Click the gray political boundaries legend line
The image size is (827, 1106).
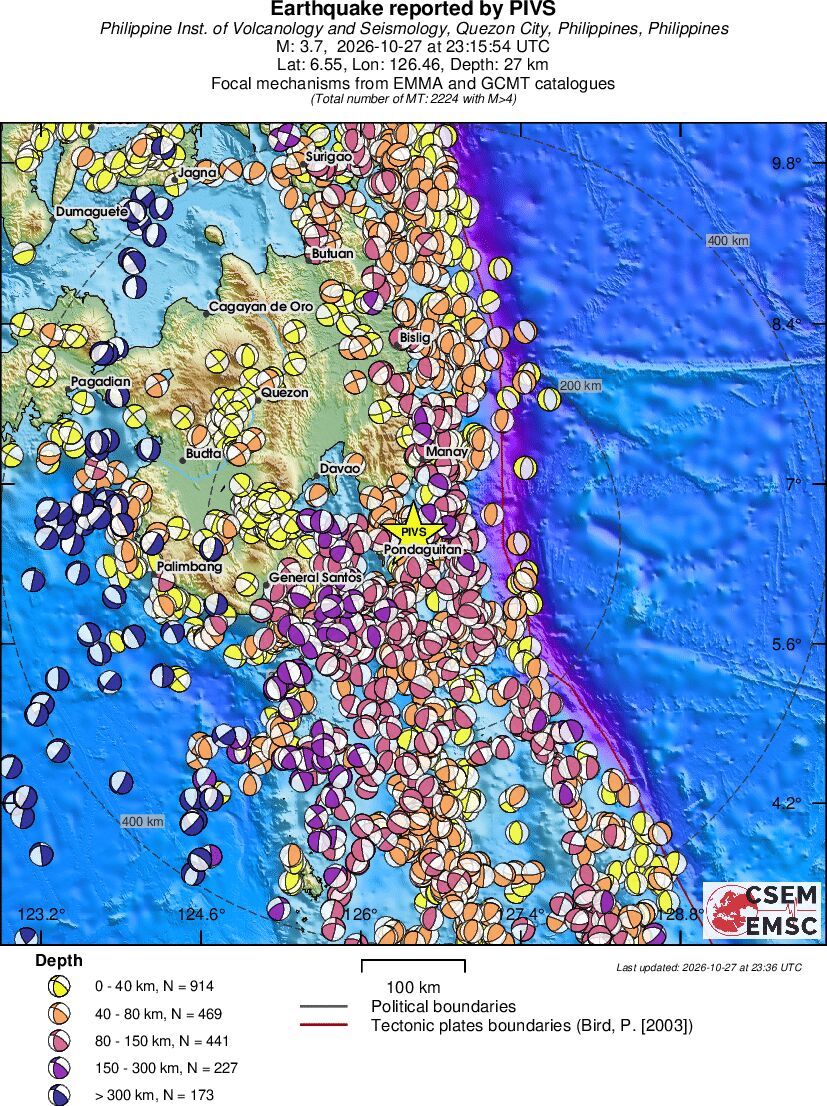coord(324,1007)
